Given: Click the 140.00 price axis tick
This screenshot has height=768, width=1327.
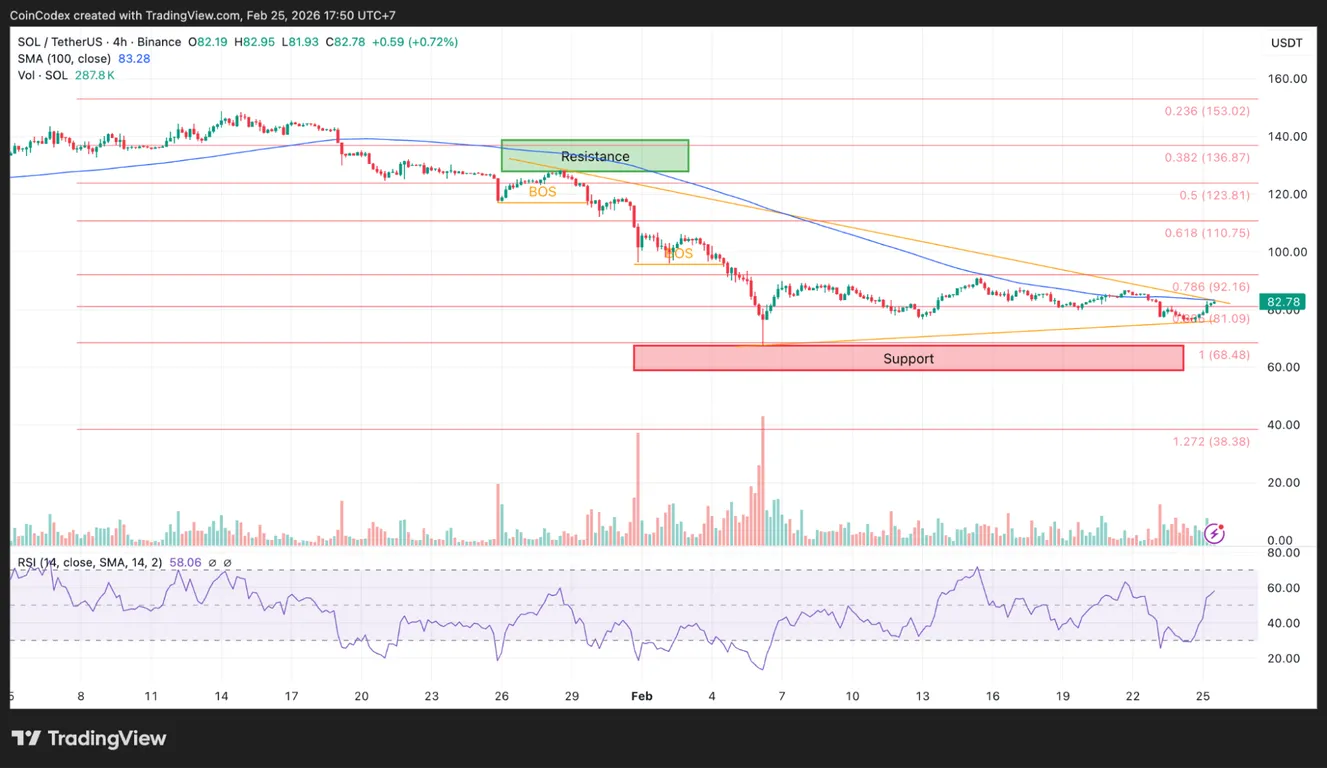Looking at the screenshot, I should tap(1286, 137).
